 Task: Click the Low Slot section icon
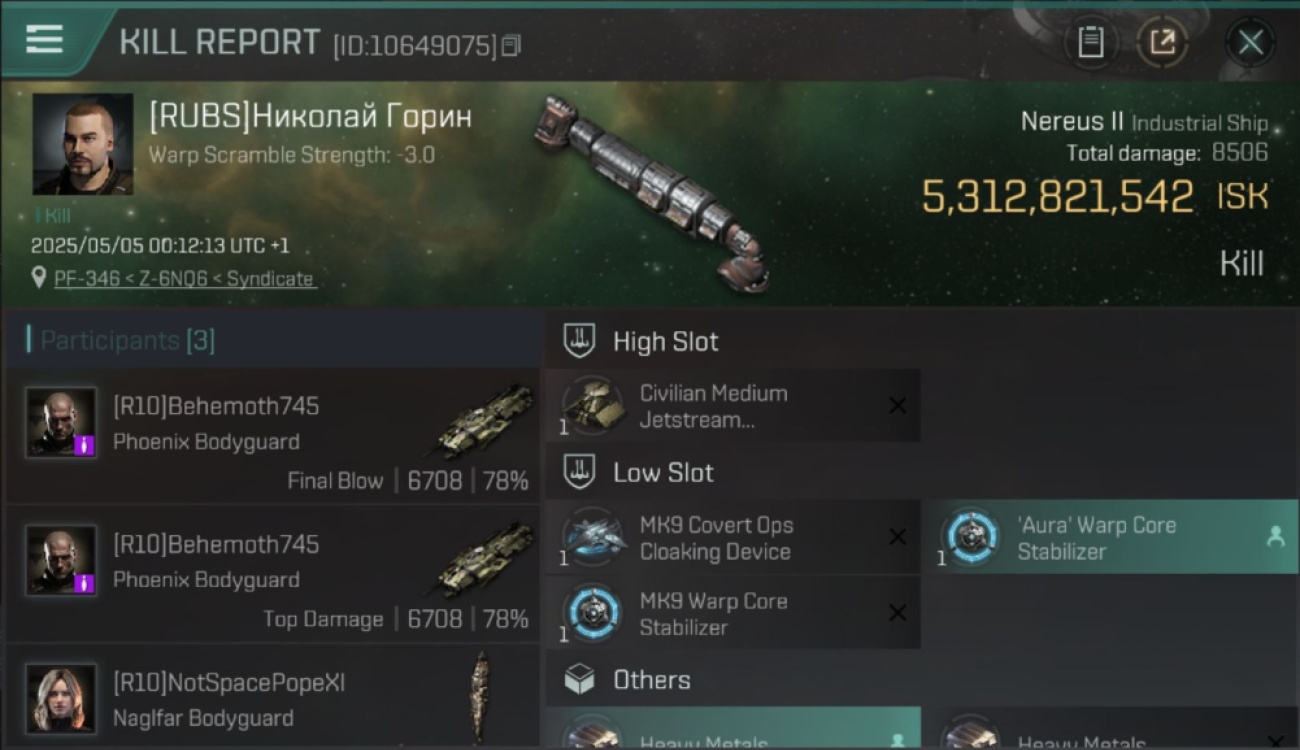(x=579, y=472)
